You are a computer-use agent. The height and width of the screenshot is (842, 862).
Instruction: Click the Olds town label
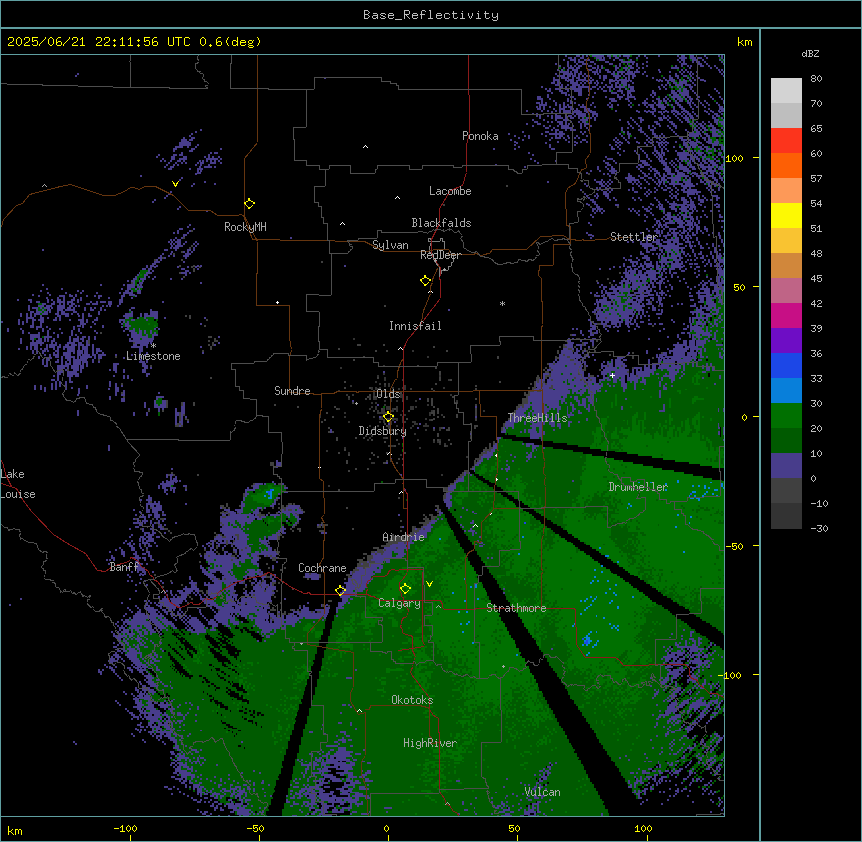(x=388, y=394)
